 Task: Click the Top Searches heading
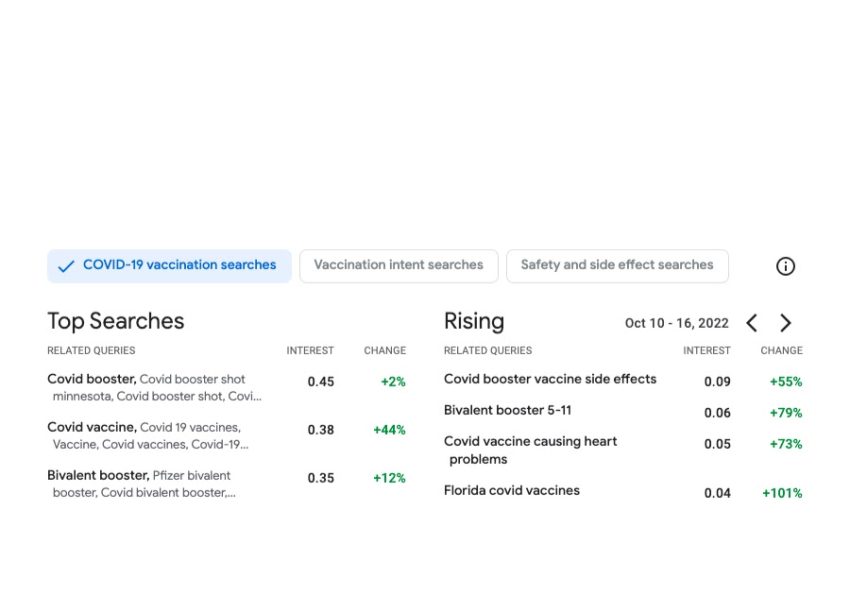click(115, 321)
